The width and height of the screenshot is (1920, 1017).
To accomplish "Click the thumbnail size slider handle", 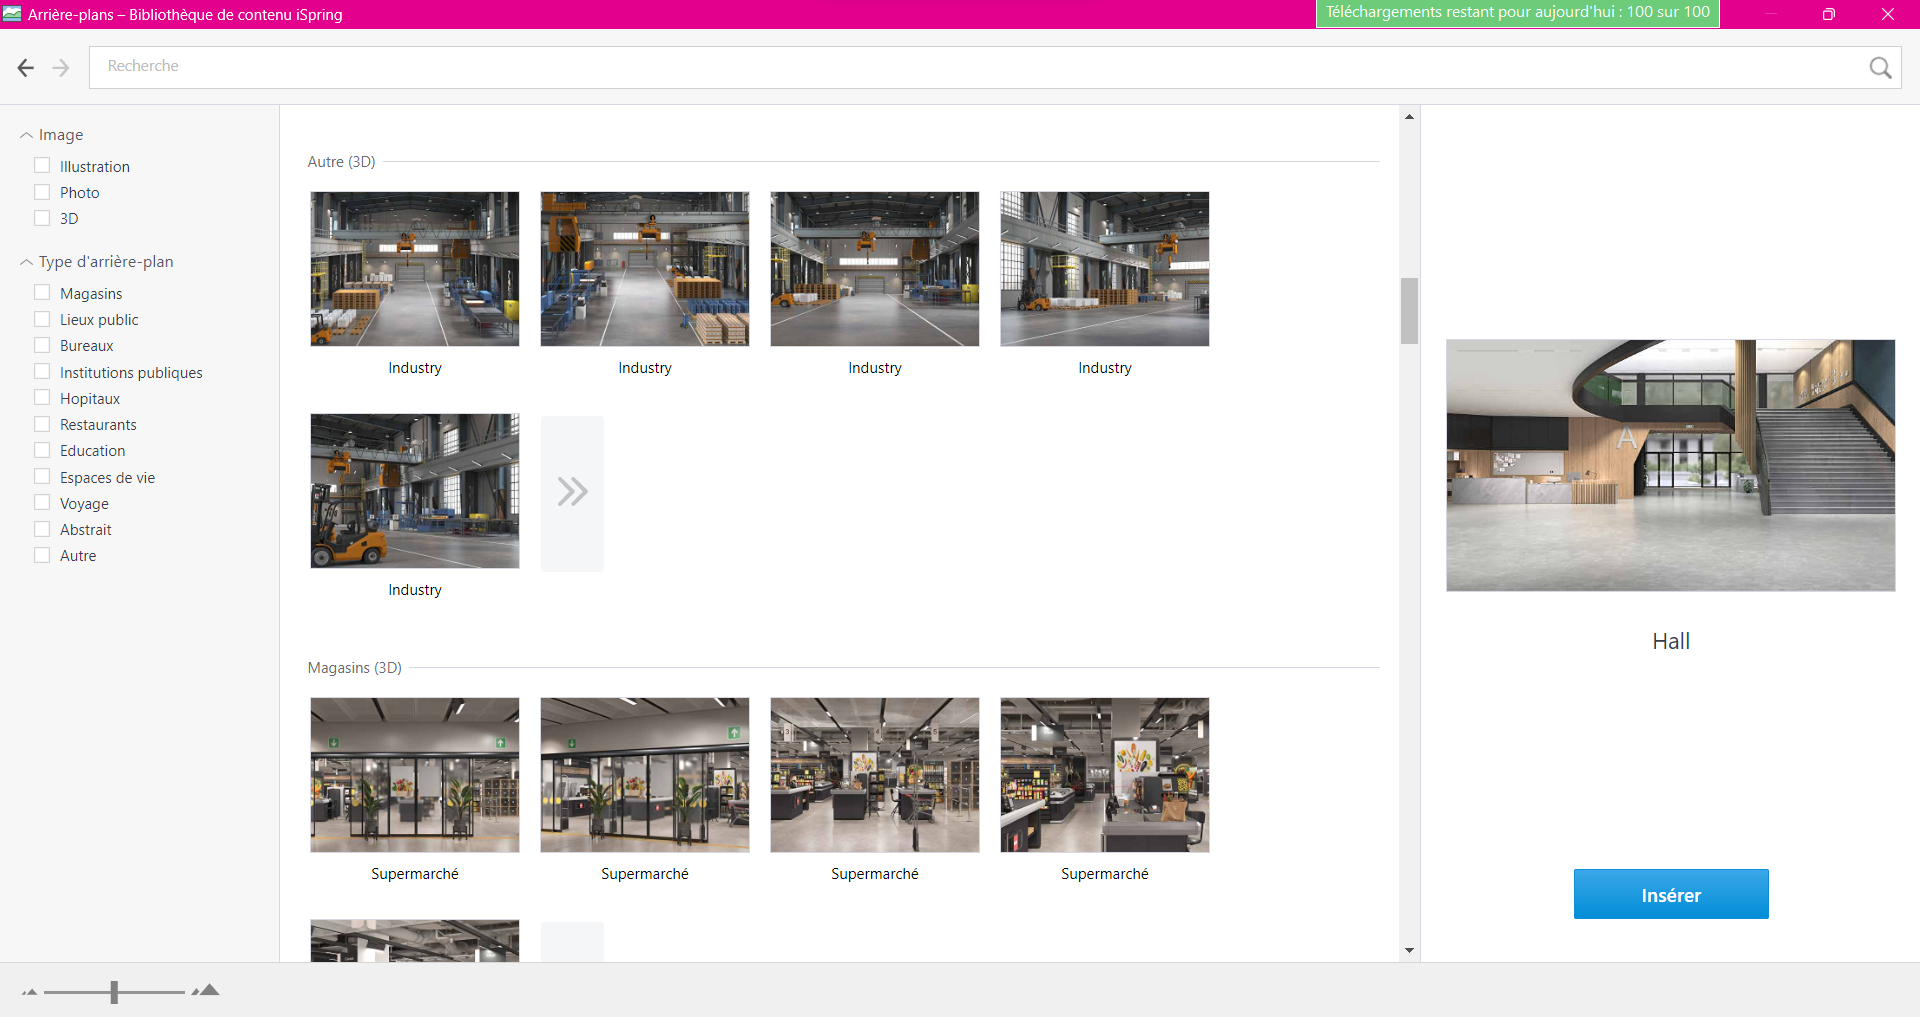I will coord(114,992).
